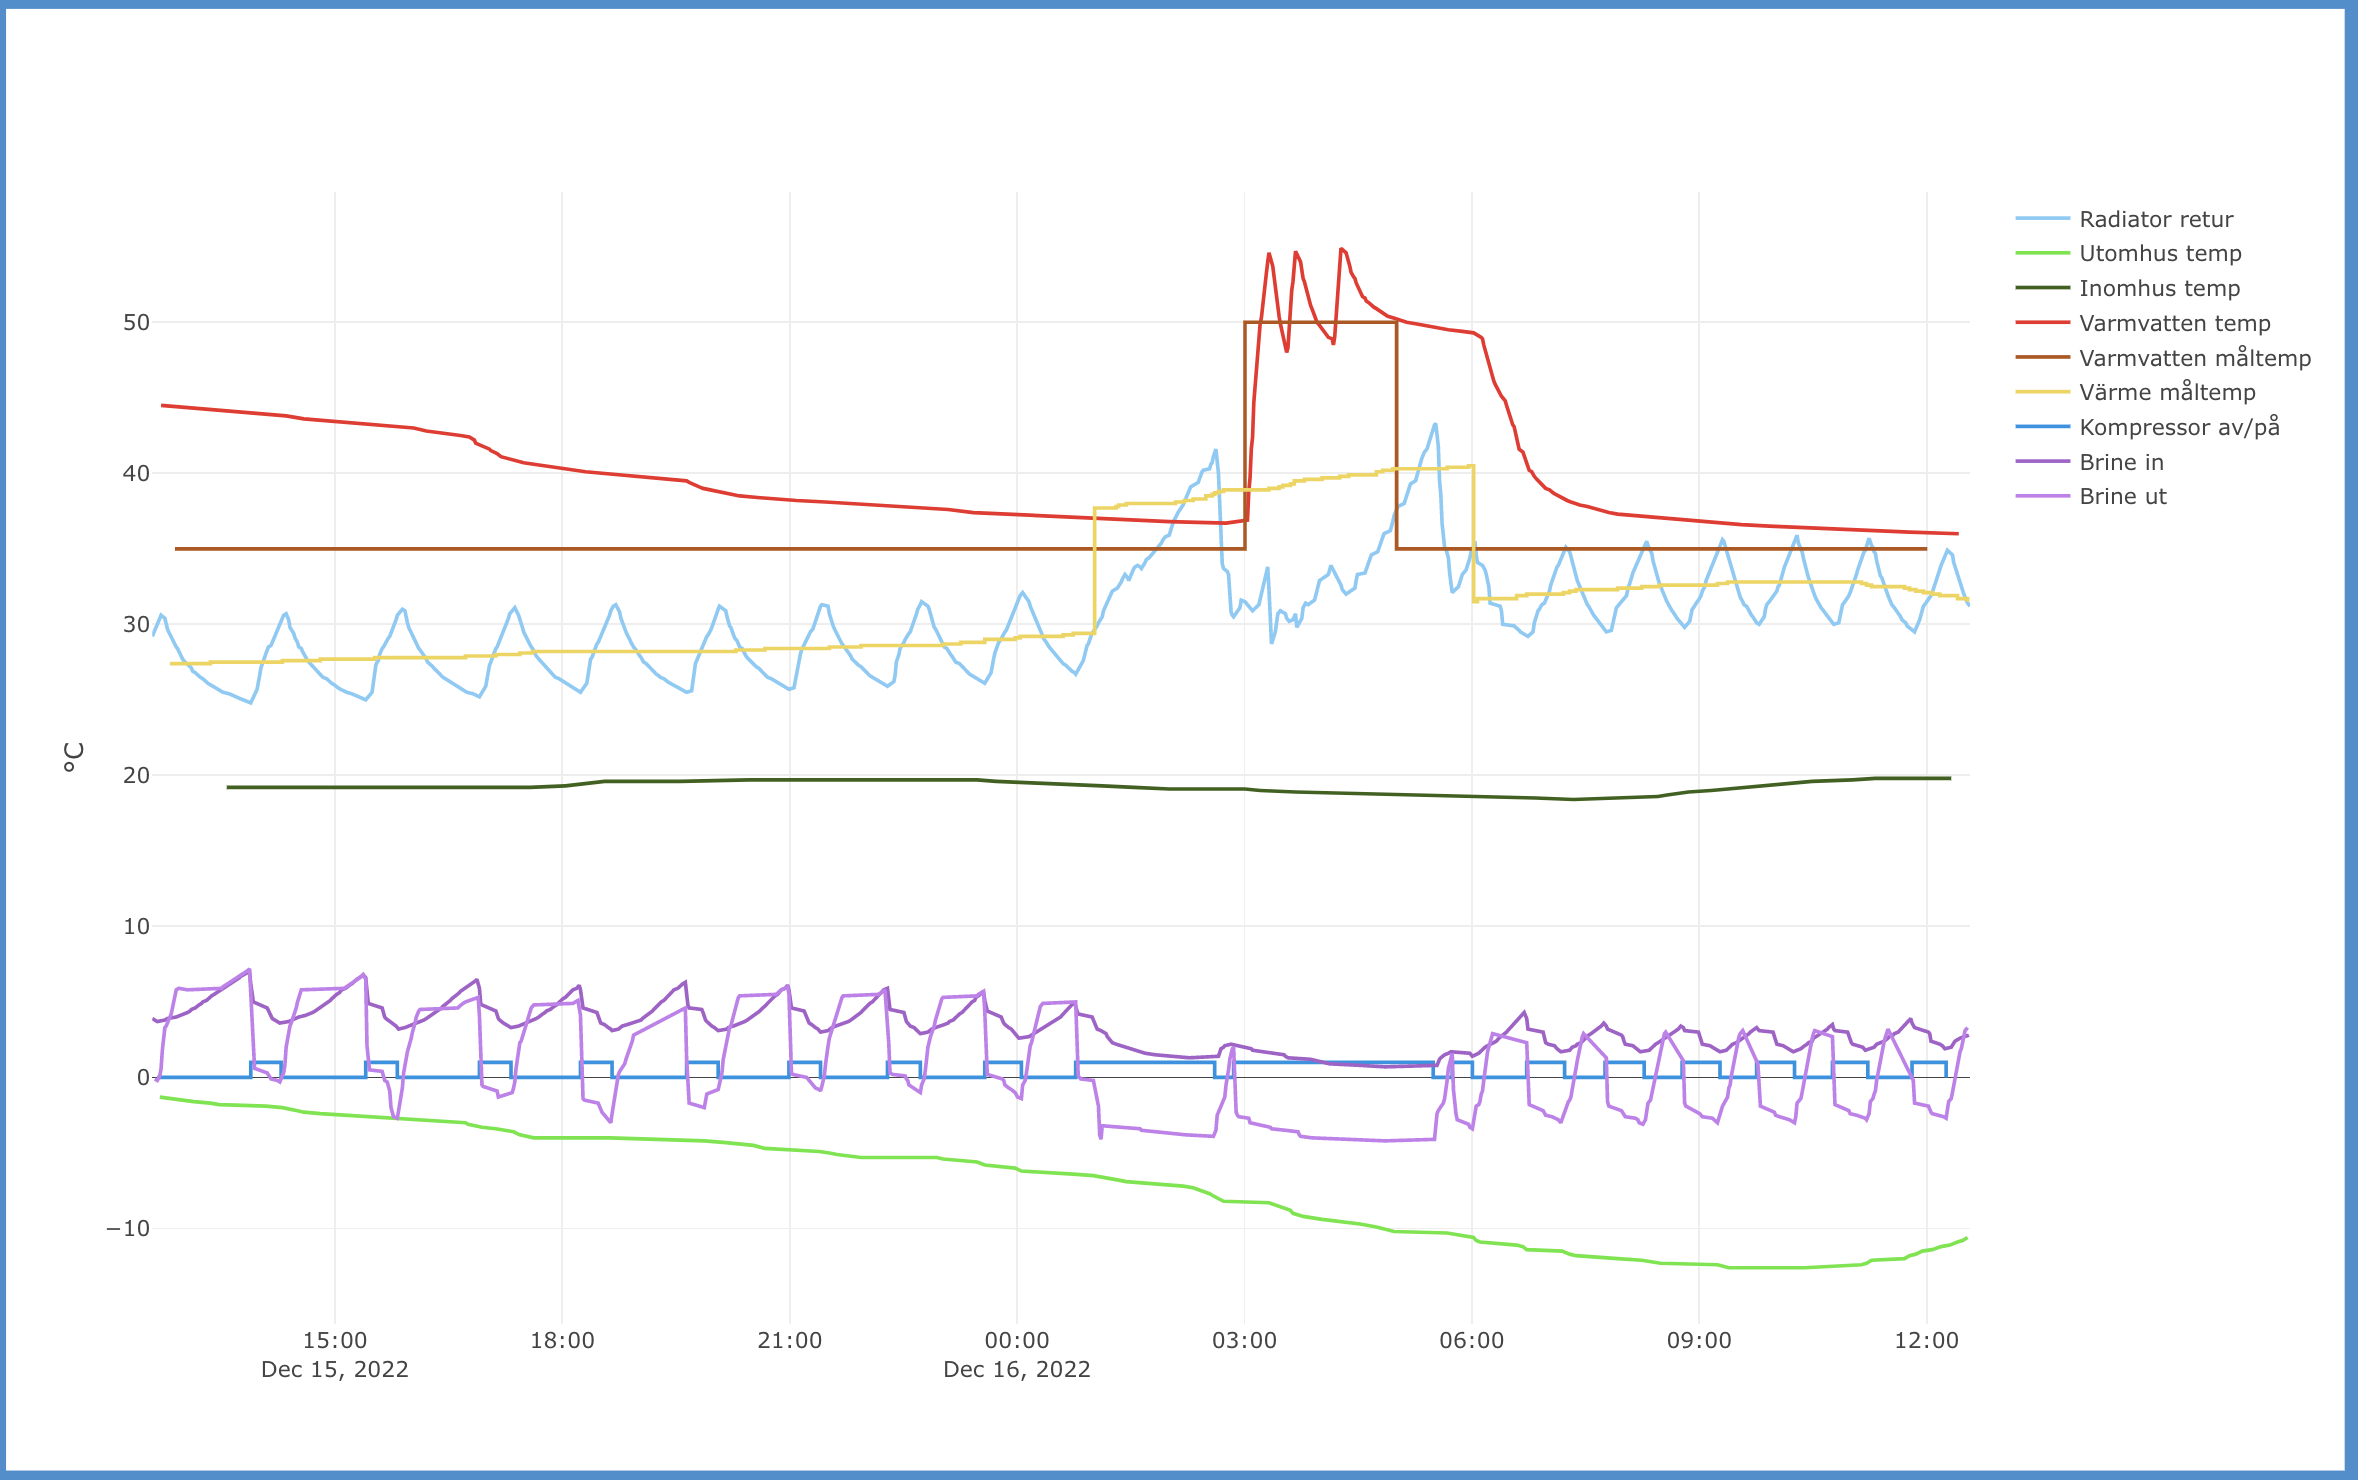Toggle Inomhus temp series visibility
This screenshot has width=2358, height=1480.
(x=2159, y=288)
